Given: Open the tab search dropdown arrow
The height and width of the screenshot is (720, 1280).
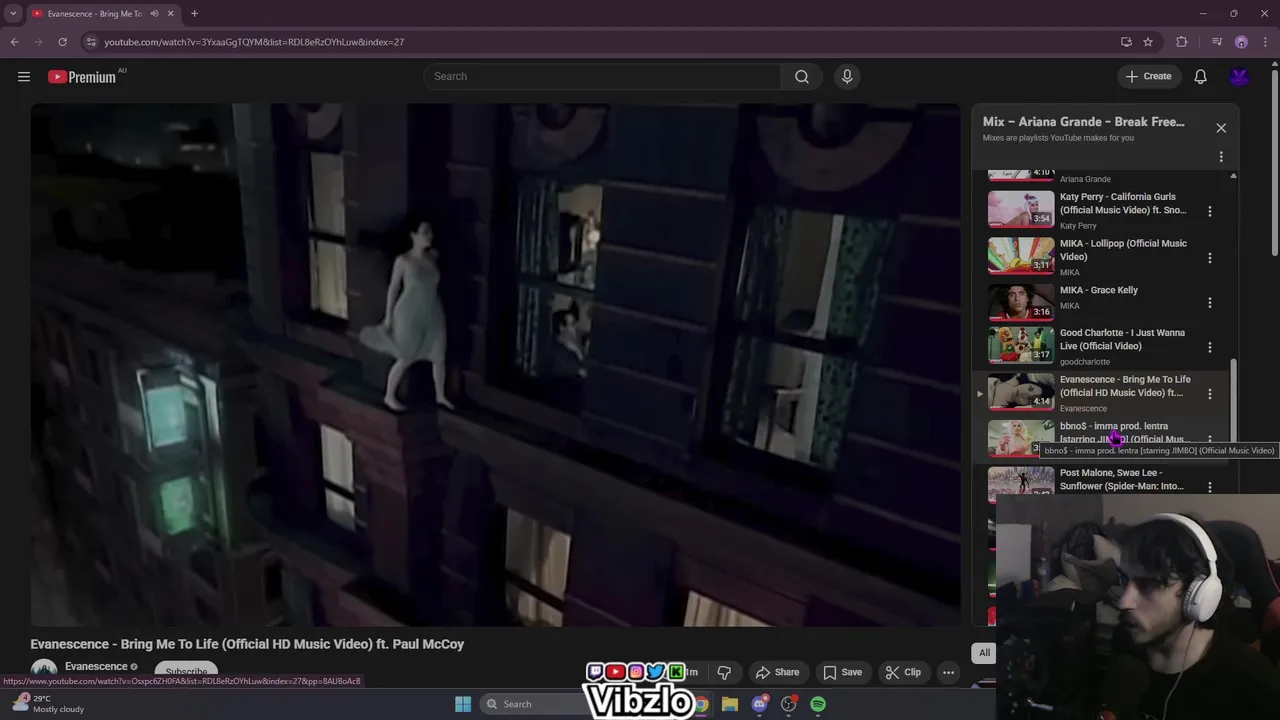Looking at the screenshot, I should pos(13,13).
